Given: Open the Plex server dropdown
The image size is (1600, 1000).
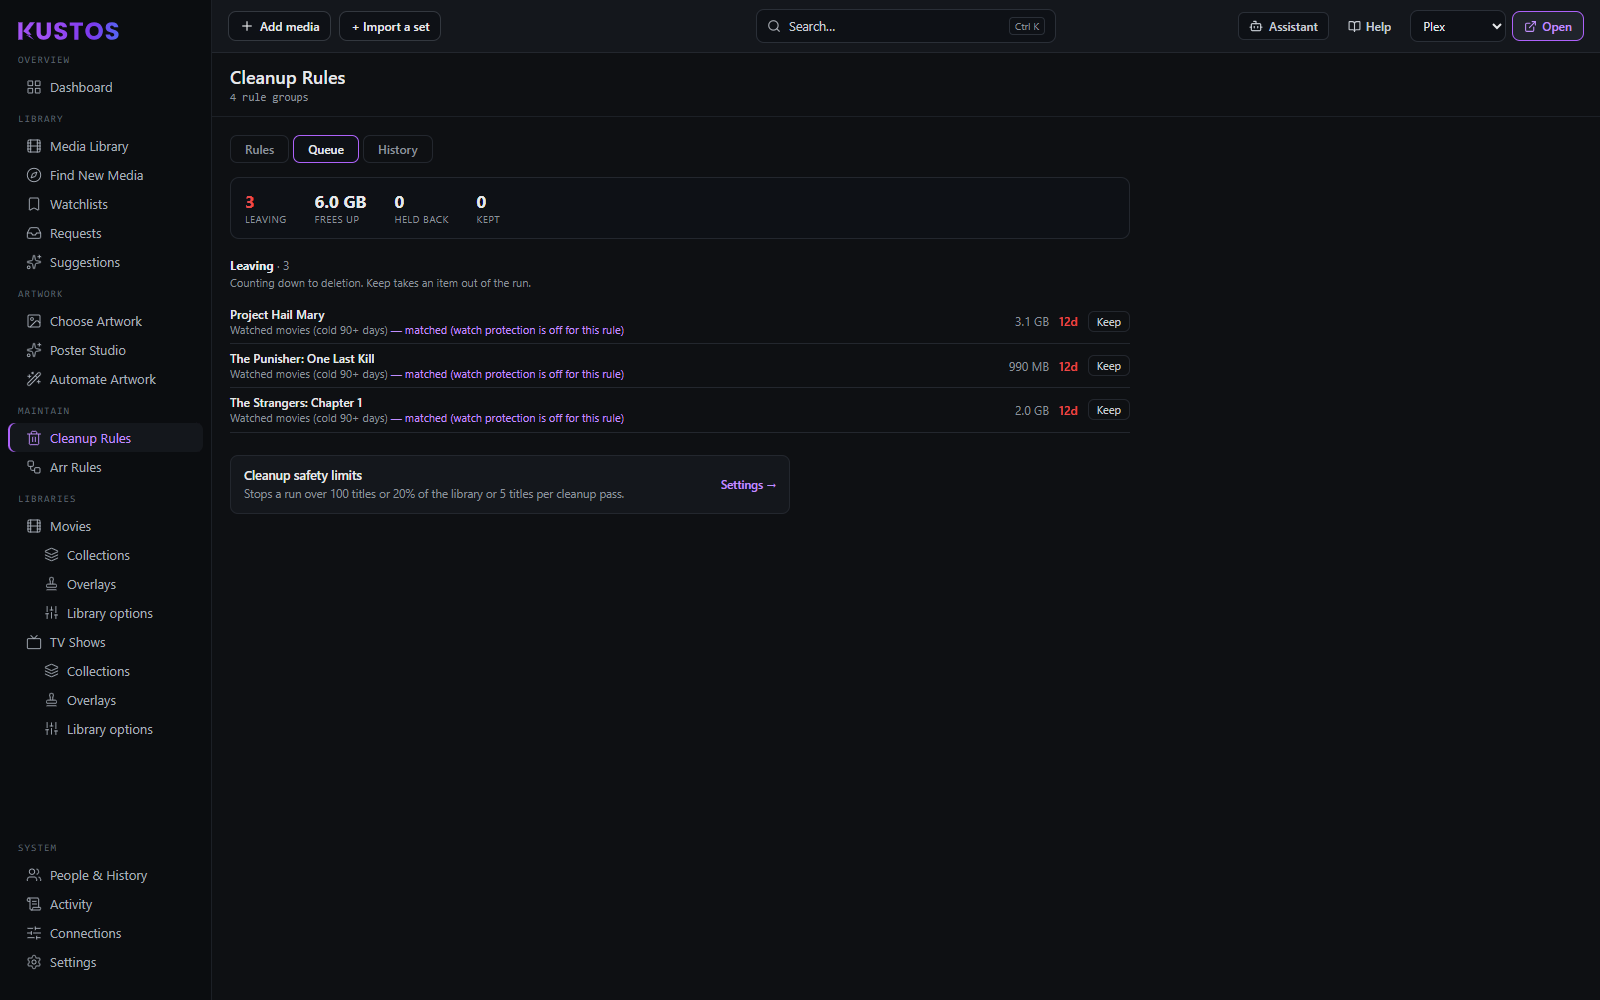Looking at the screenshot, I should click(1457, 27).
